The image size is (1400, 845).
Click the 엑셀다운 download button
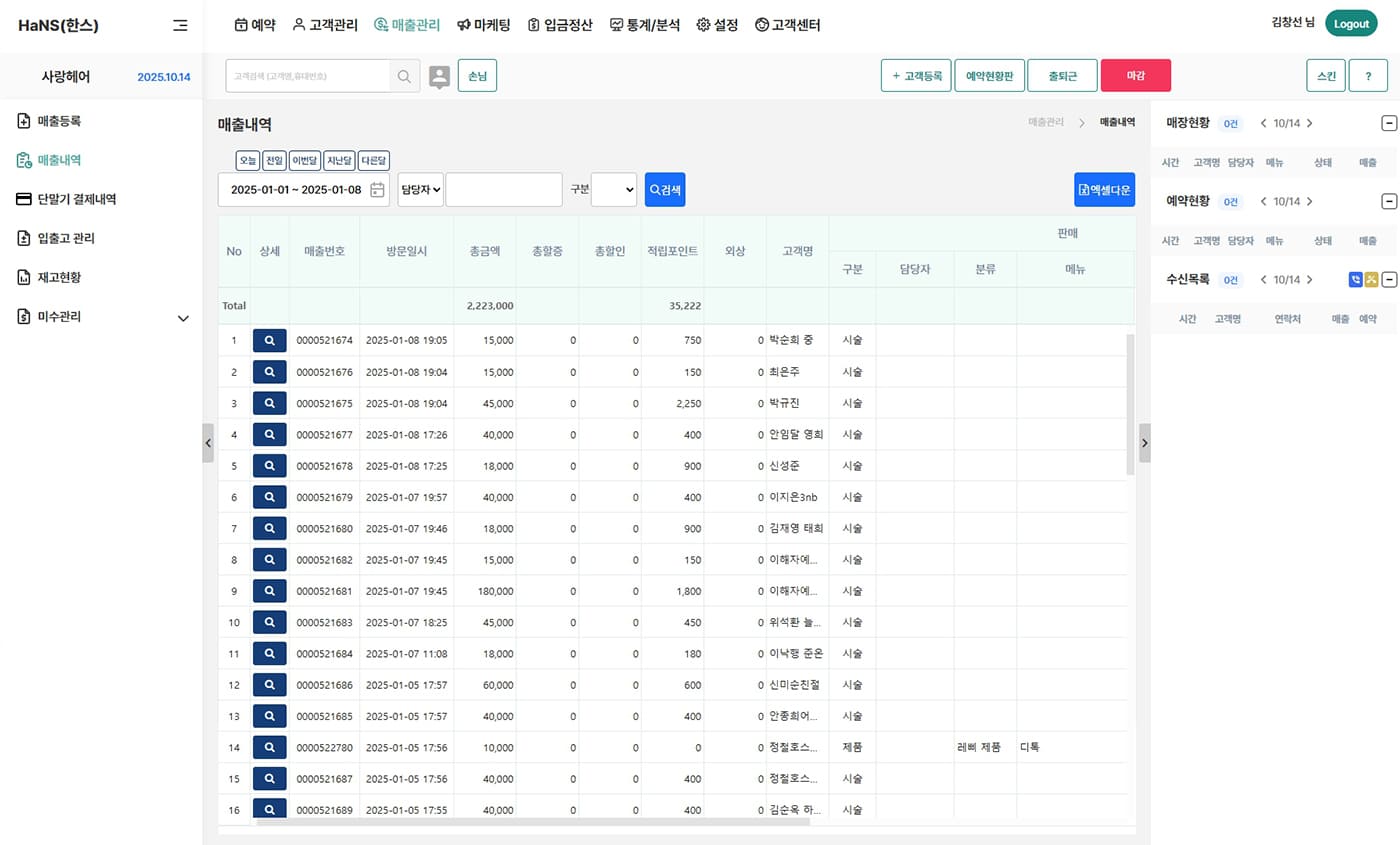1104,190
